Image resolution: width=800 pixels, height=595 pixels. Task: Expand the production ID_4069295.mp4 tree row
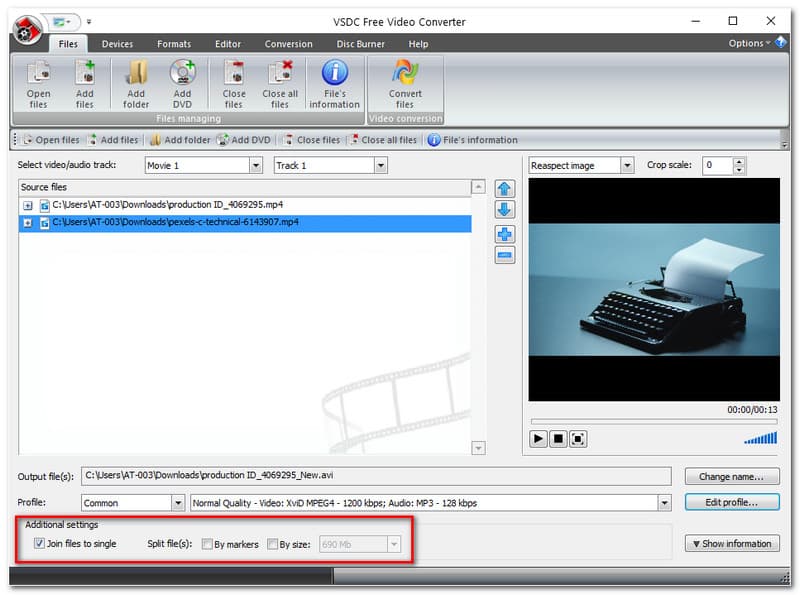(x=28, y=206)
